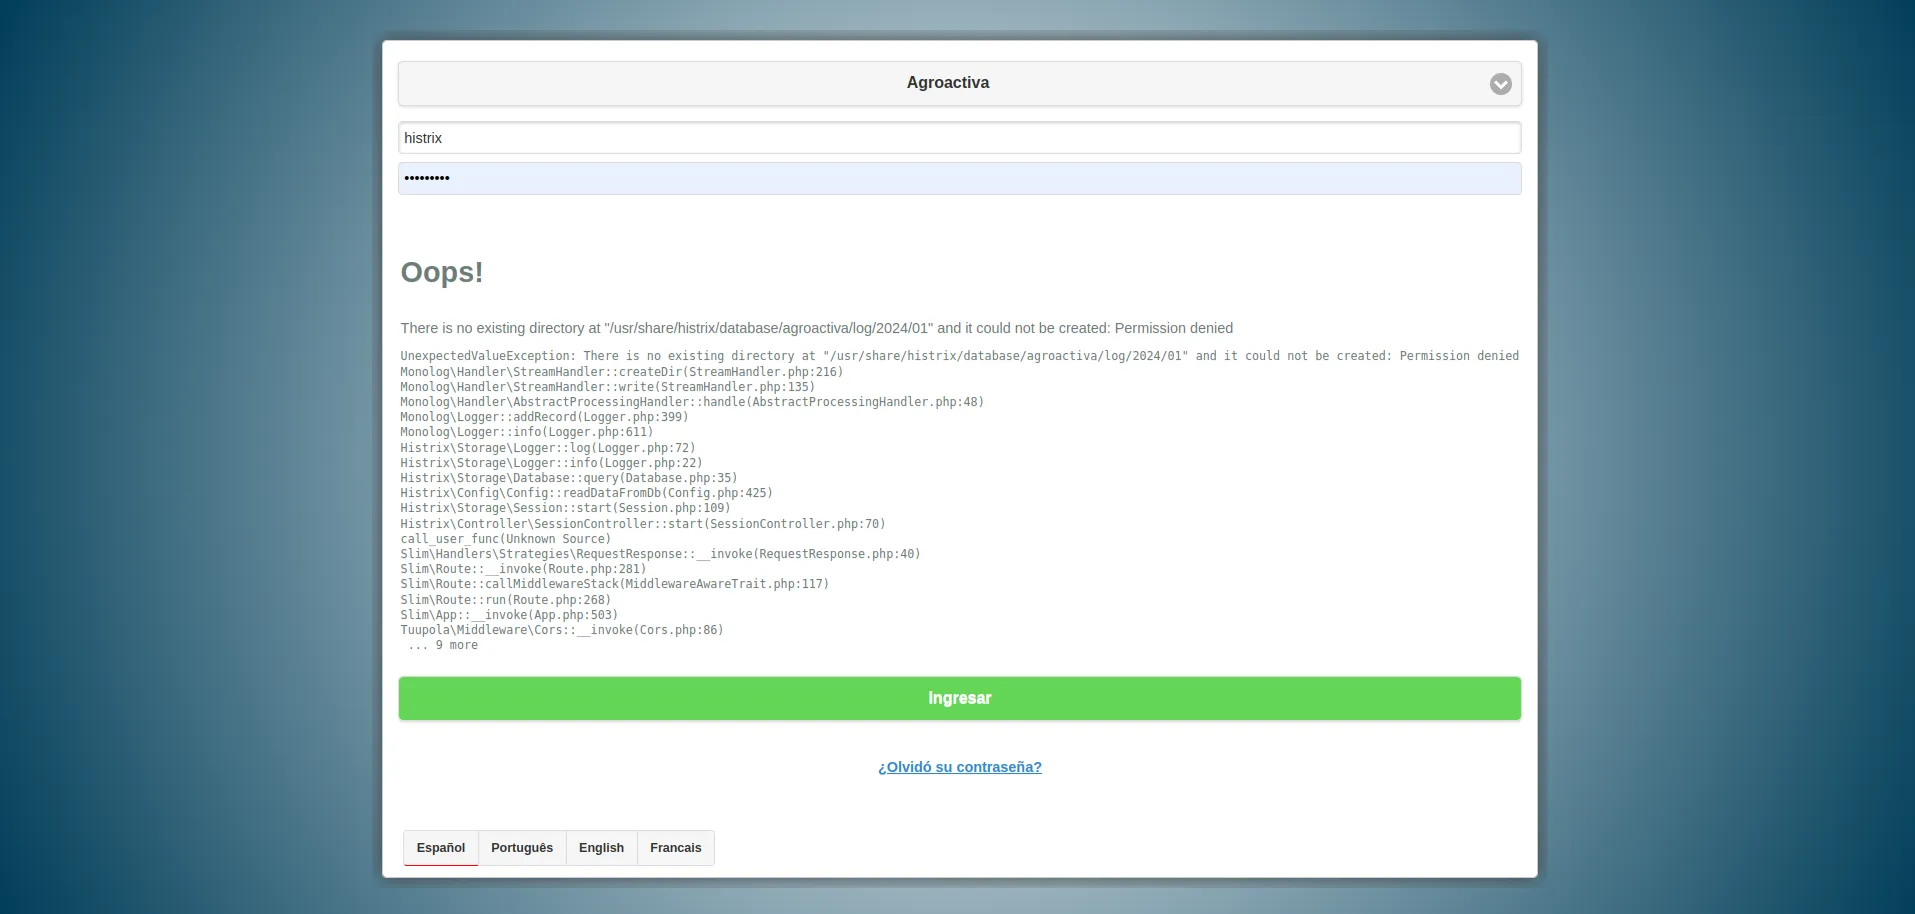Image resolution: width=1915 pixels, height=914 pixels.
Task: Focus the username field containing histrix
Action: (x=958, y=138)
